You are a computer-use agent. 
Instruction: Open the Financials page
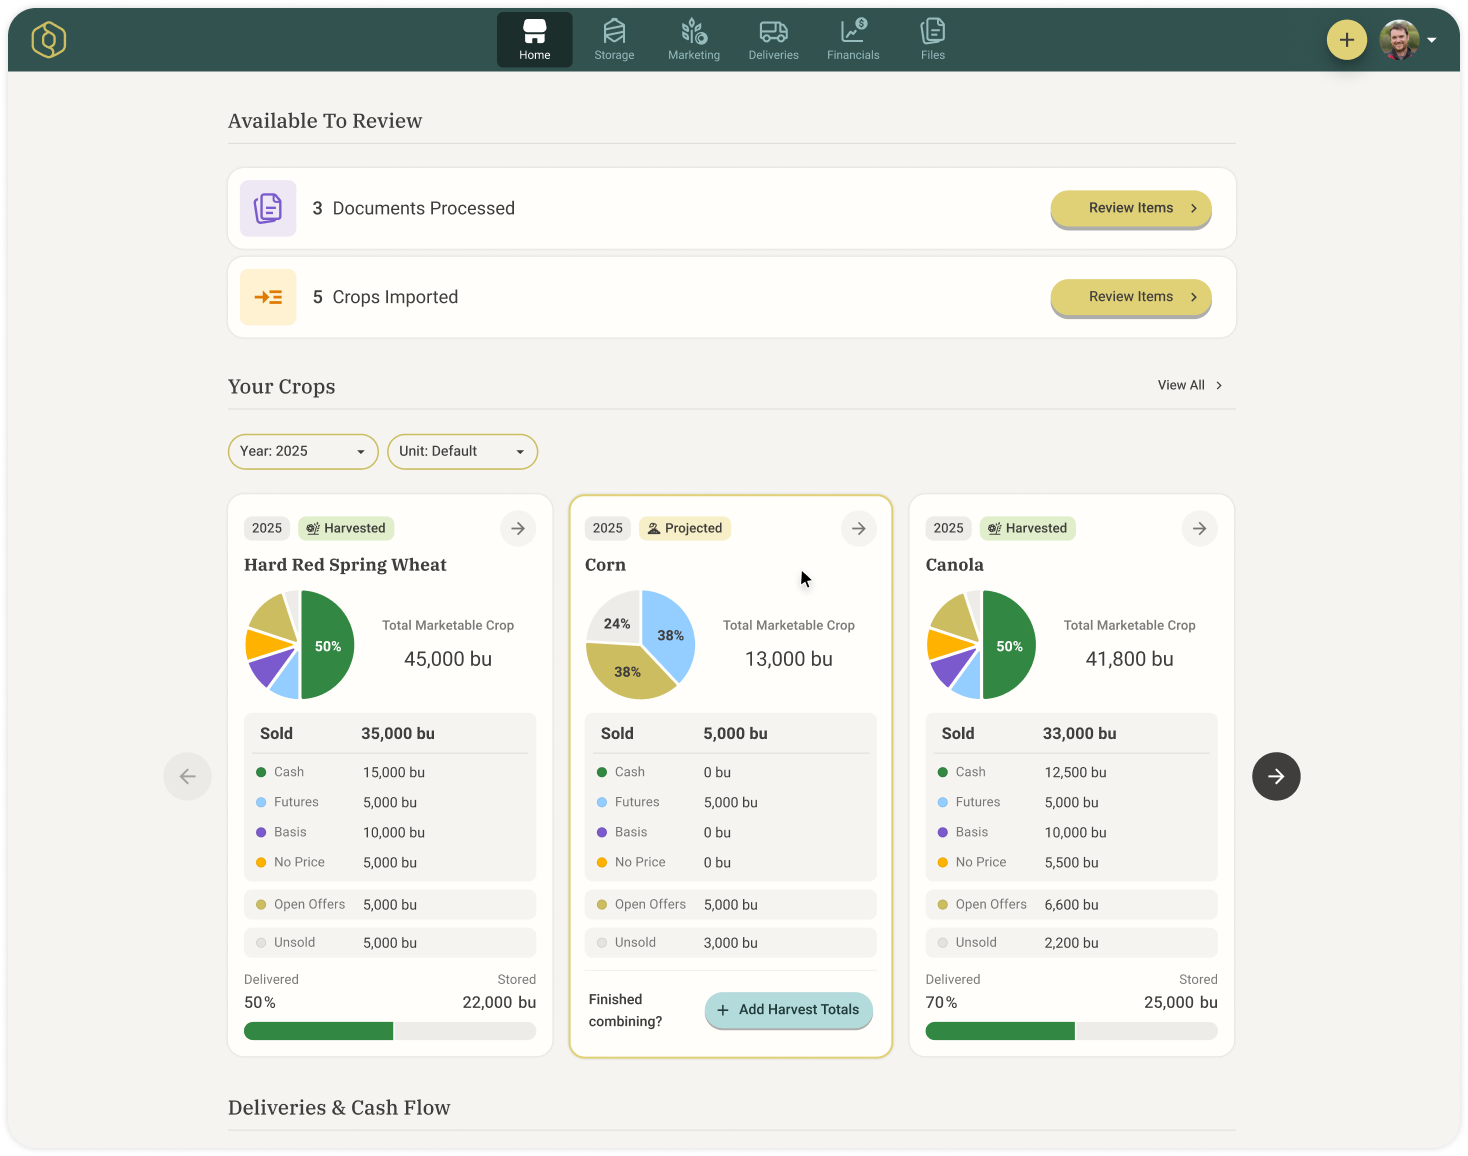point(853,40)
